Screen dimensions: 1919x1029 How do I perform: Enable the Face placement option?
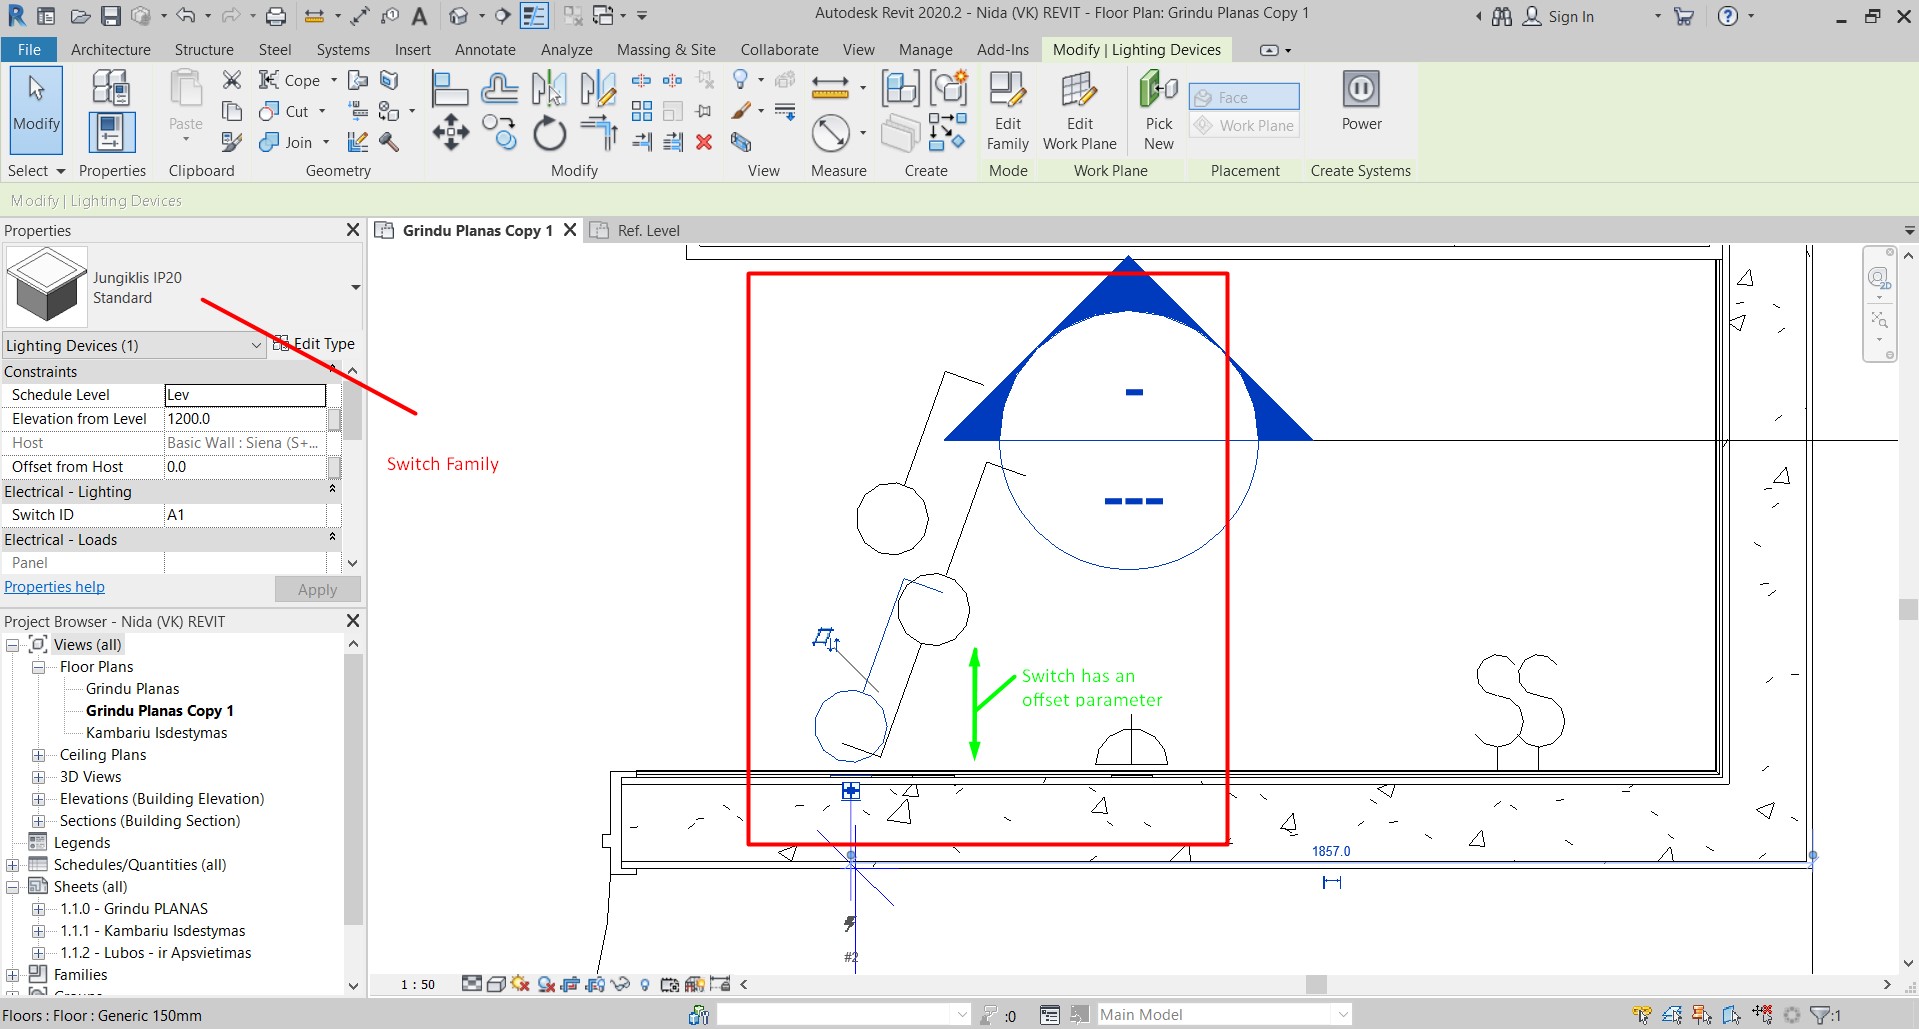click(x=1242, y=96)
